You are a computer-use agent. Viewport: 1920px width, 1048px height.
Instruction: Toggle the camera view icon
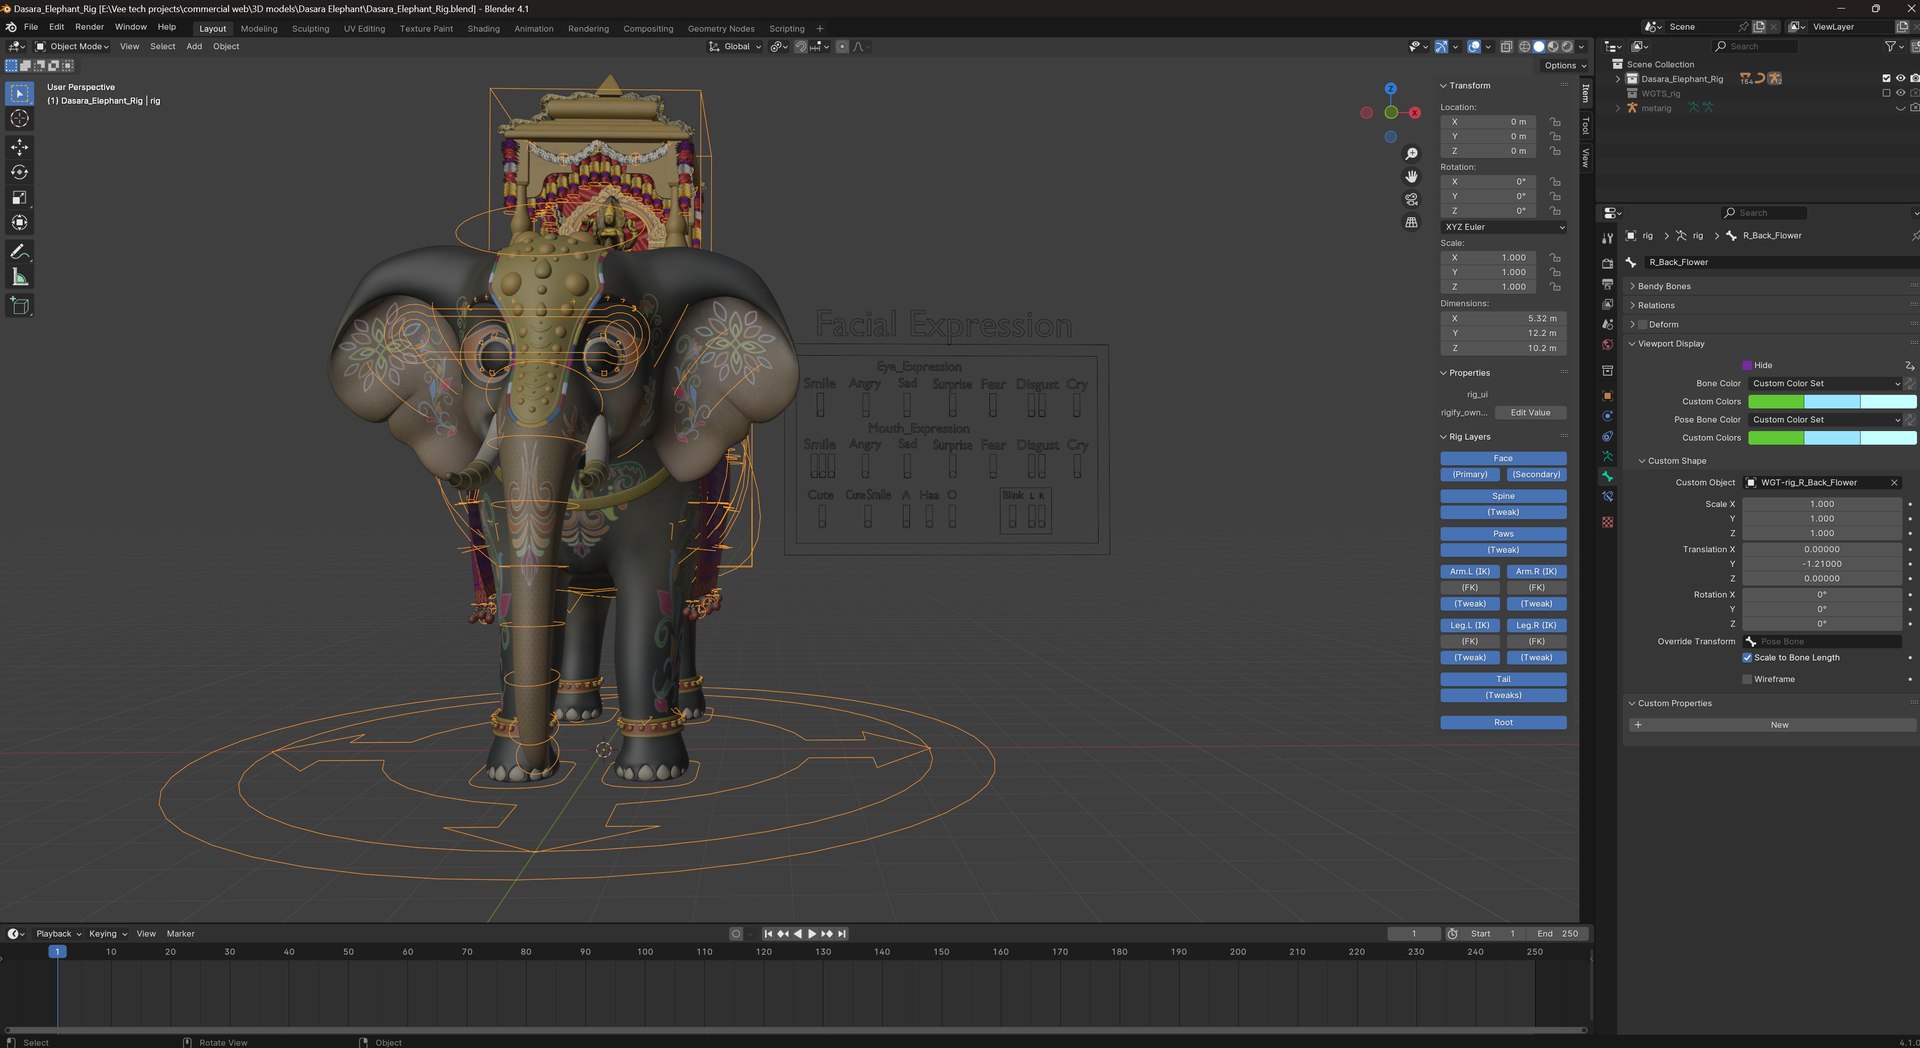tap(1411, 199)
